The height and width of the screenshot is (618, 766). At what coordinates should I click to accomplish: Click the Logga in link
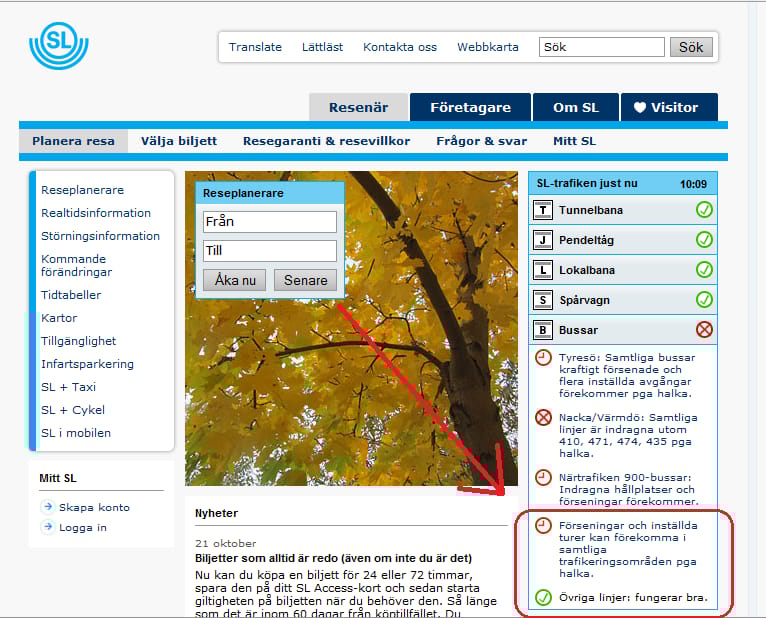[83, 527]
